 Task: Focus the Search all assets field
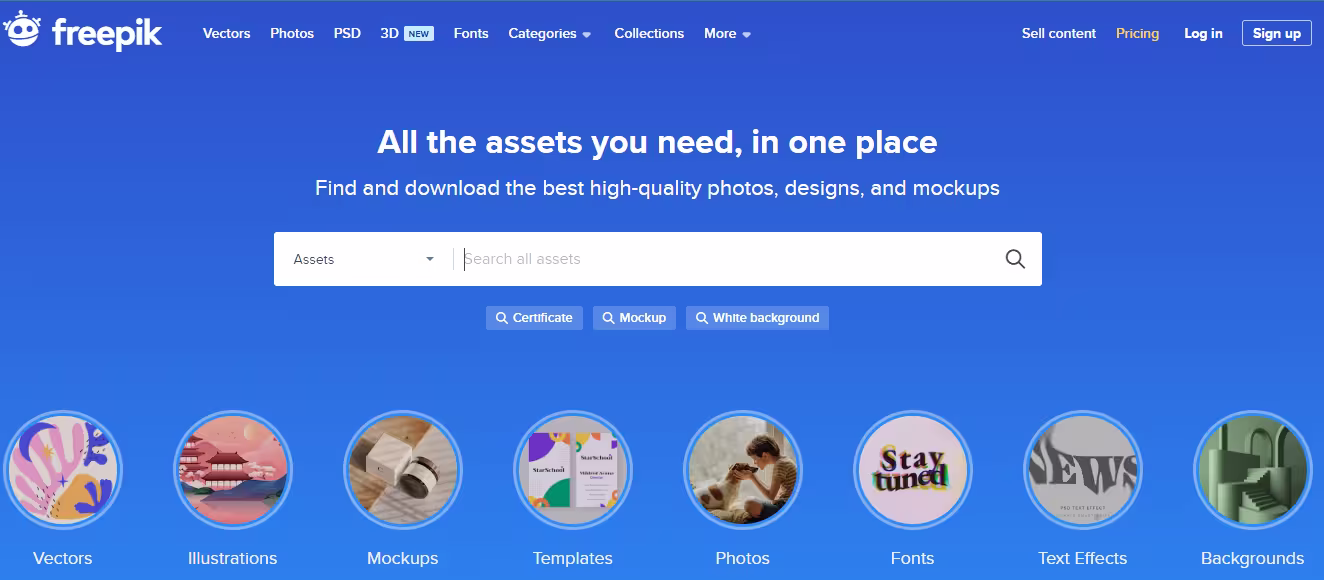(x=728, y=259)
